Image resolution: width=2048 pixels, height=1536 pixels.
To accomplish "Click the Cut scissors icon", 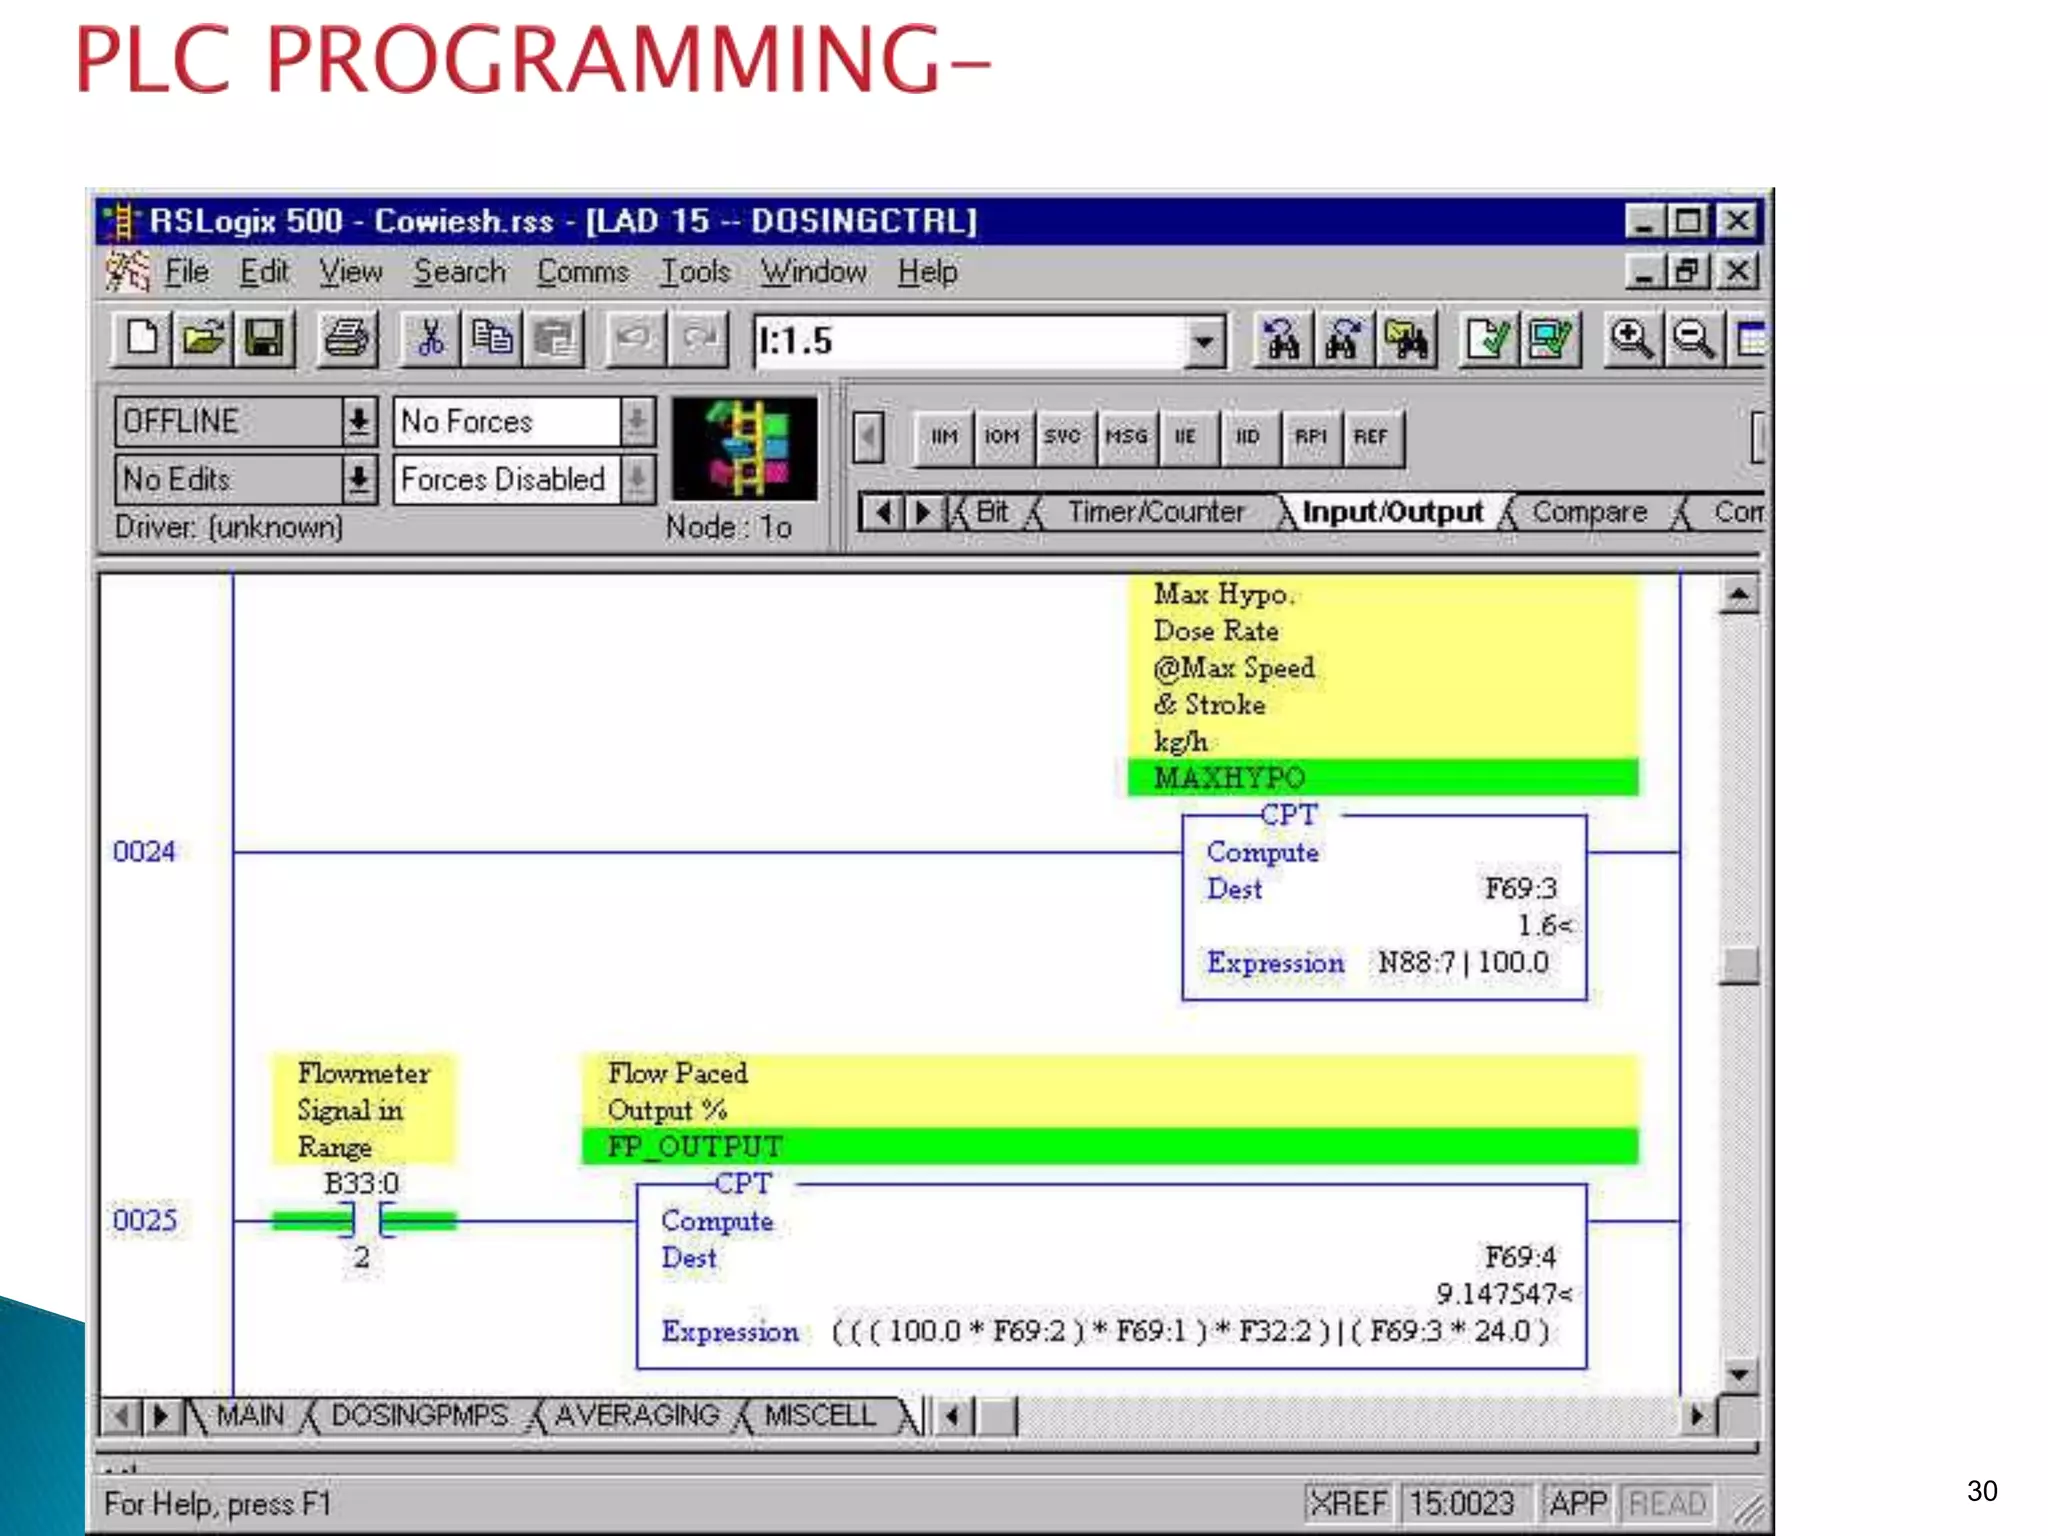I will (430, 340).
